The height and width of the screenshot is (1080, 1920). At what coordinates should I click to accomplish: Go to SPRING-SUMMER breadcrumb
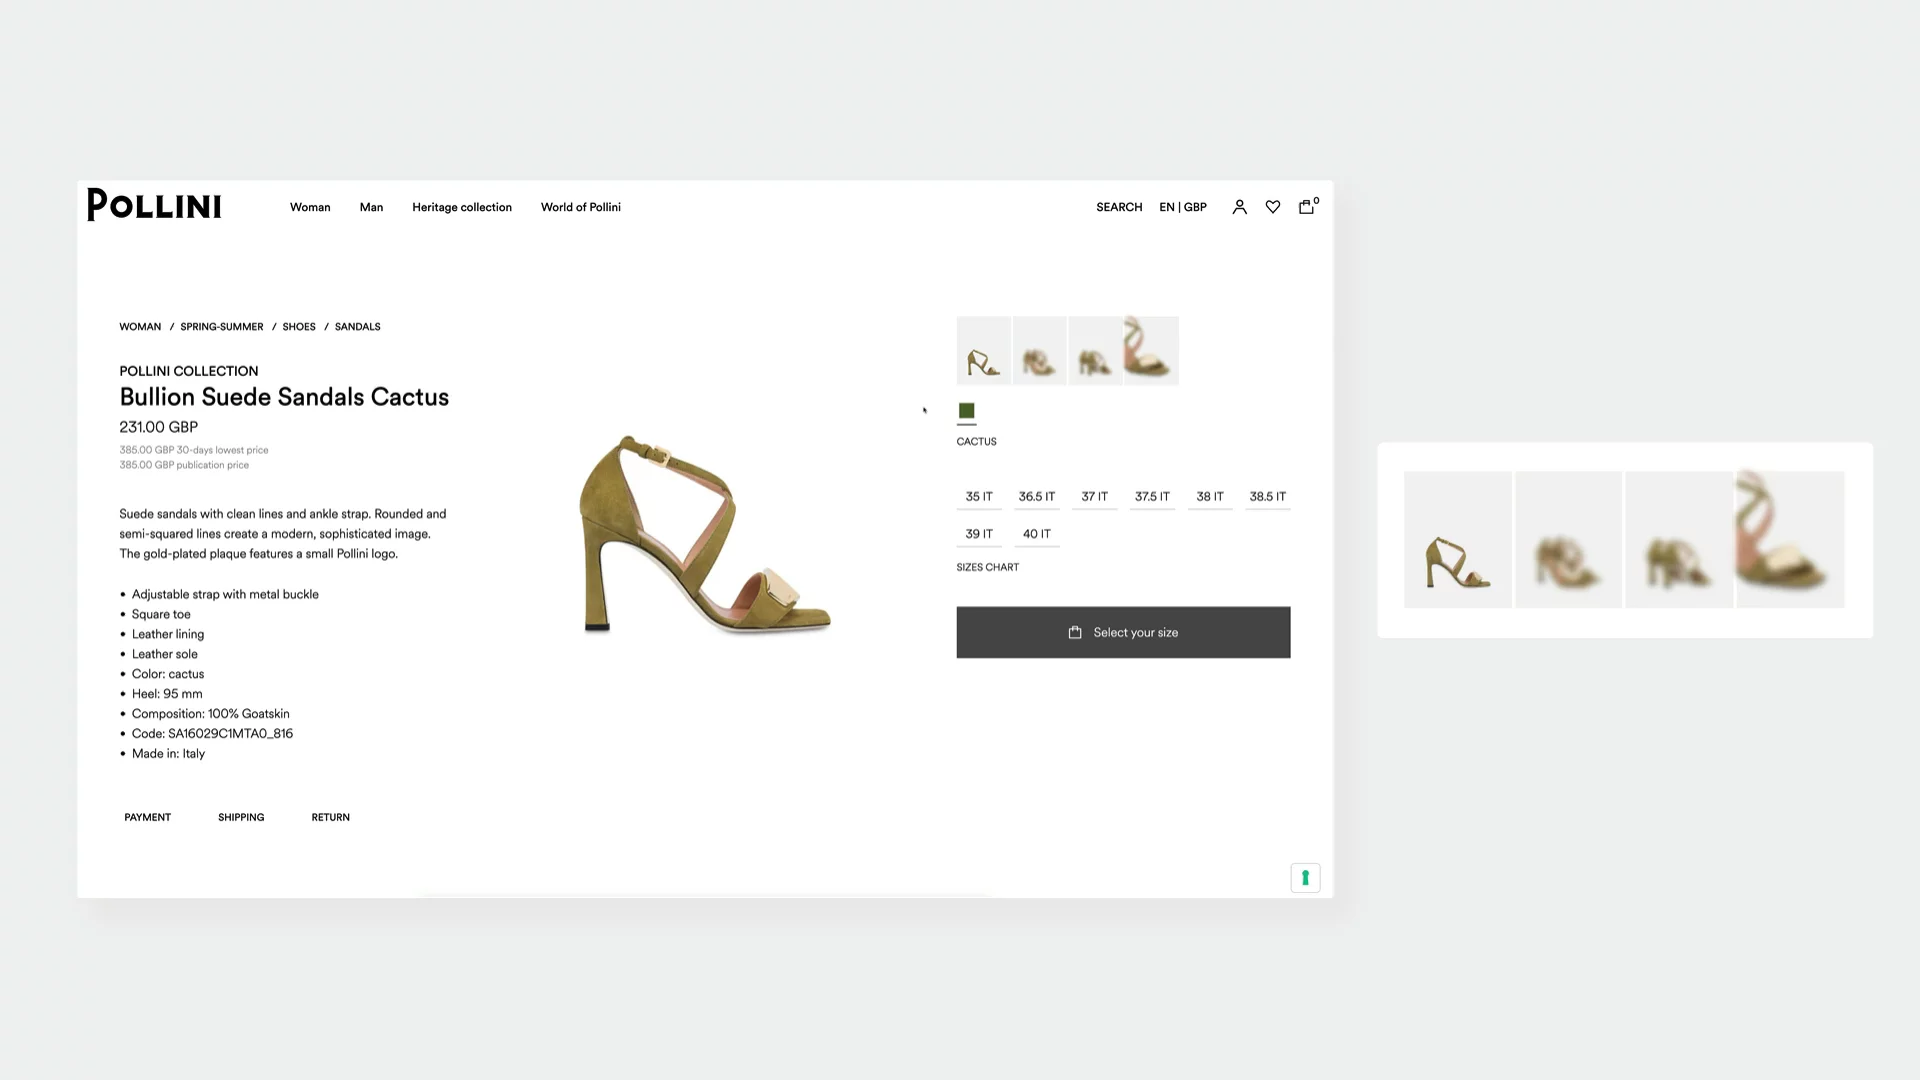point(222,327)
